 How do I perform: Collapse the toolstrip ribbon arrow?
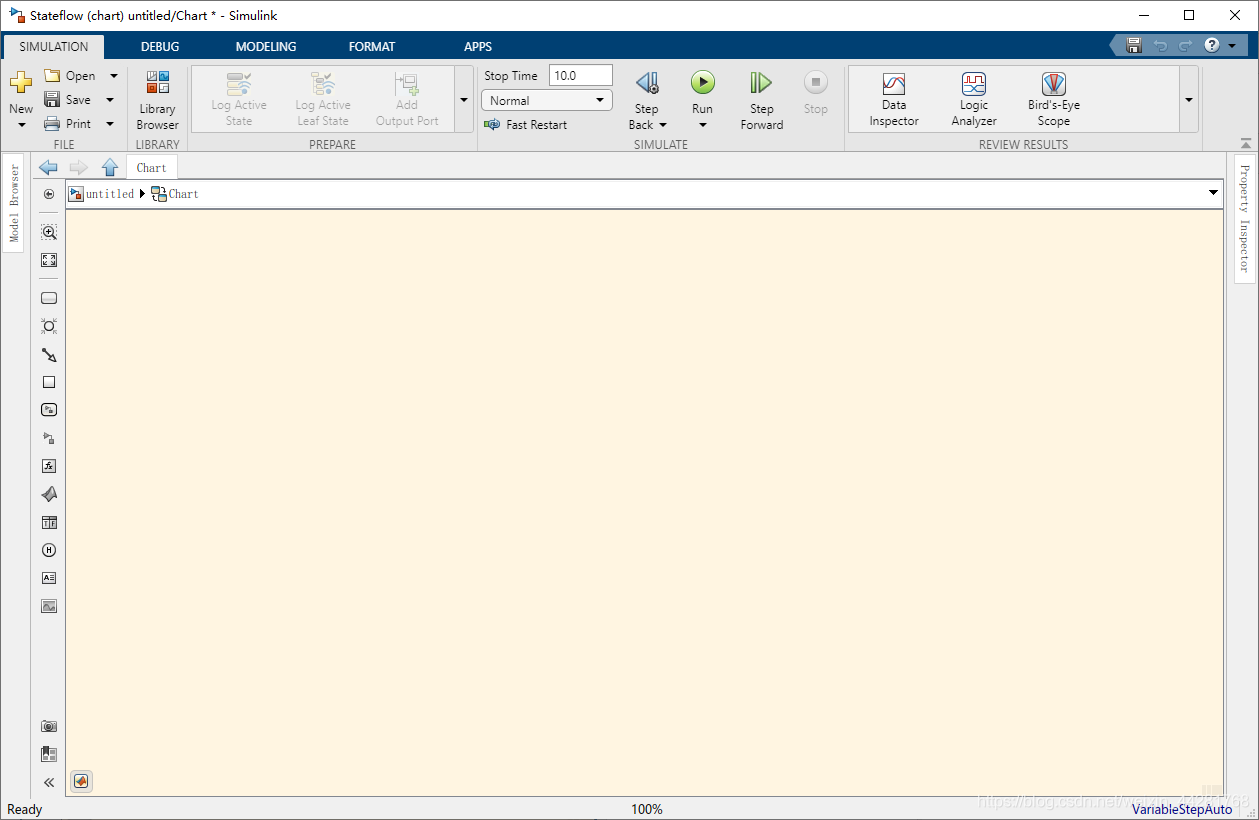[1245, 143]
